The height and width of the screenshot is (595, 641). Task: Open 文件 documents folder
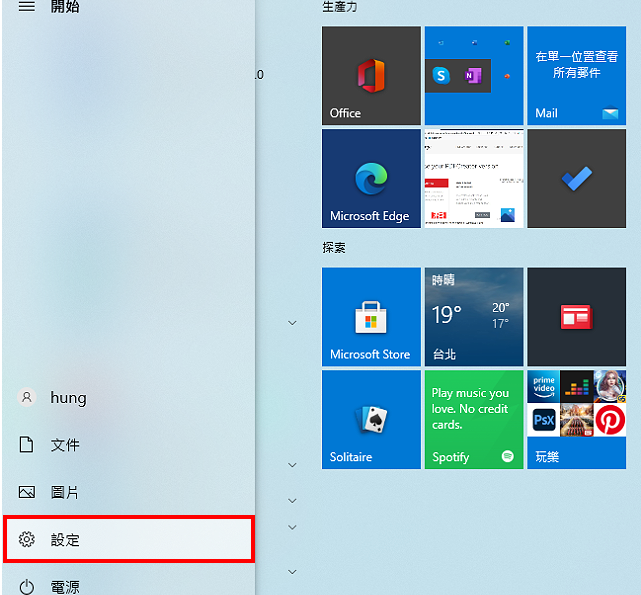(x=128, y=445)
